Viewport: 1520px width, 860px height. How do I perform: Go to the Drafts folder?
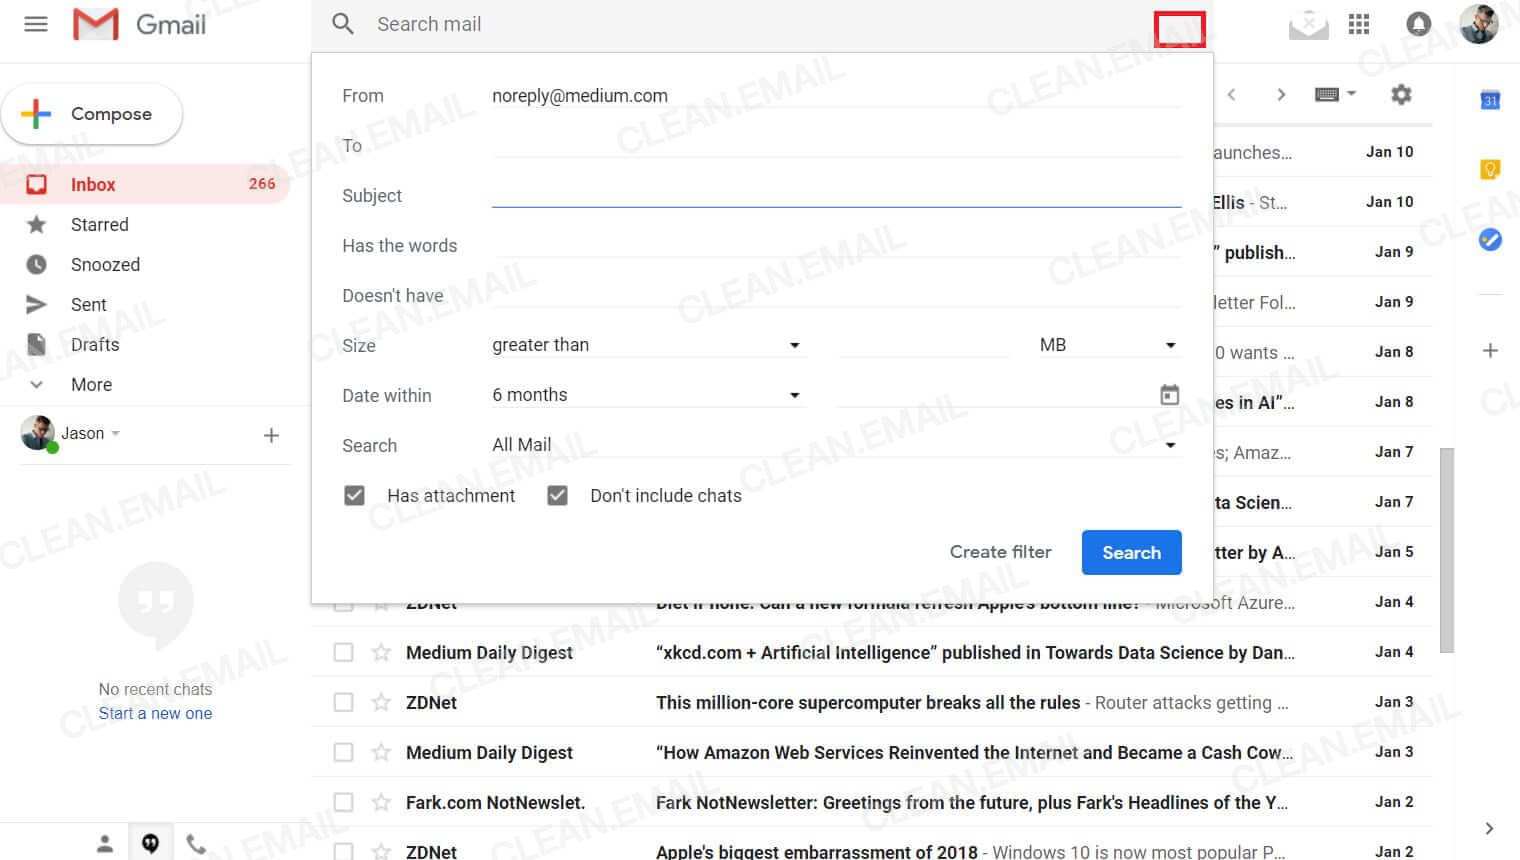click(x=95, y=345)
